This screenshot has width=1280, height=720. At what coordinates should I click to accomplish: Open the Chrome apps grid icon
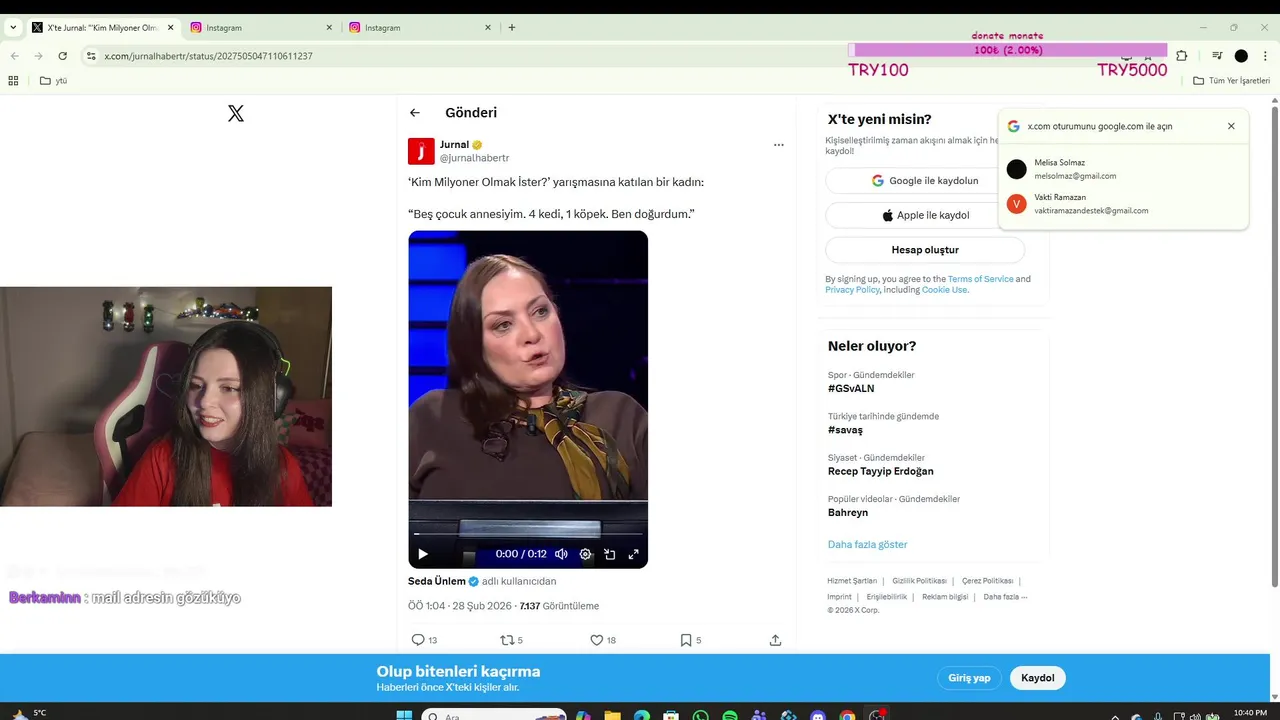pos(13,81)
